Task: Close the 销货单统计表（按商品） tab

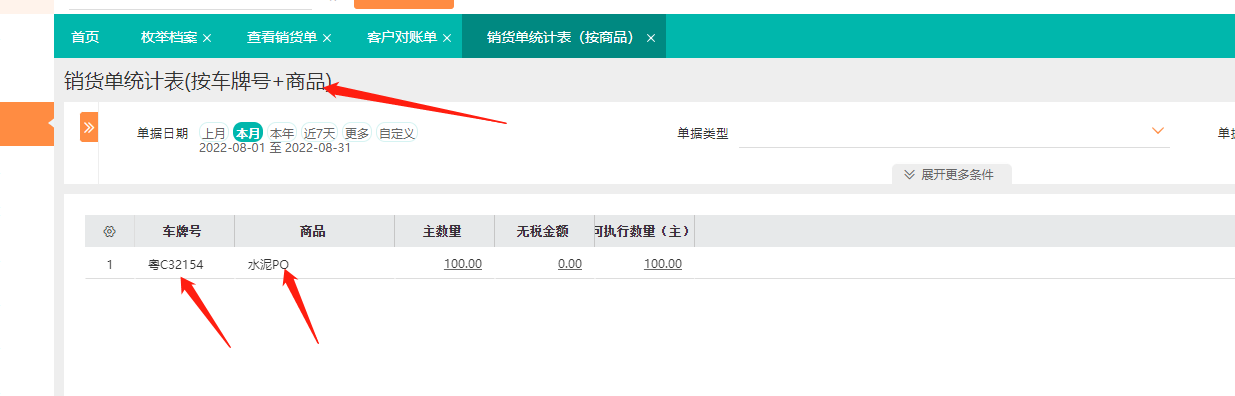Action: (x=651, y=38)
